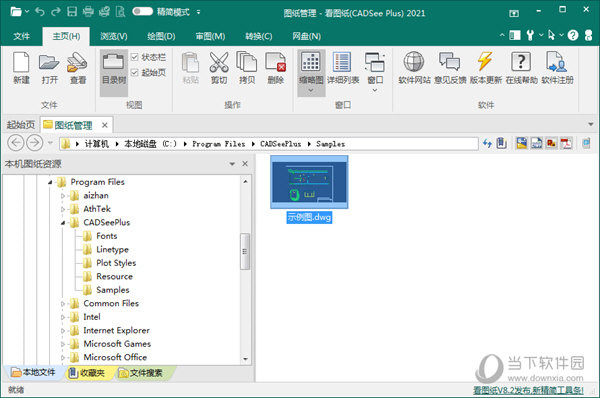
Task: Open the navigation history dropdown arrow
Action: [x=50, y=143]
